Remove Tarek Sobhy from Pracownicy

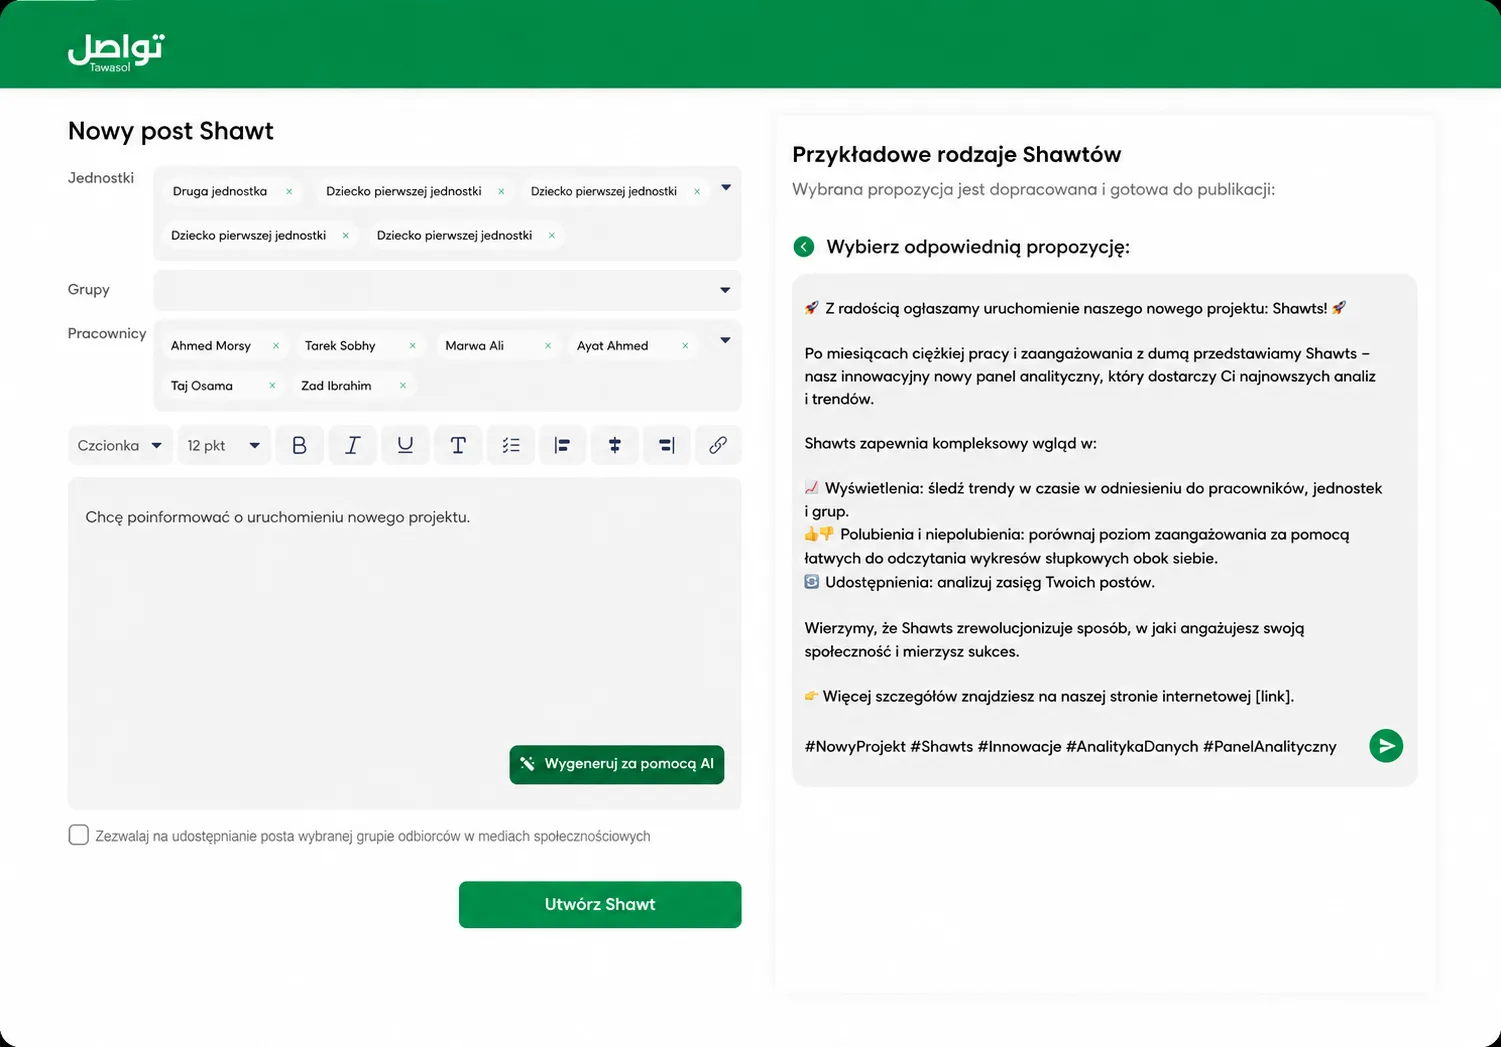pyautogui.click(x=412, y=346)
